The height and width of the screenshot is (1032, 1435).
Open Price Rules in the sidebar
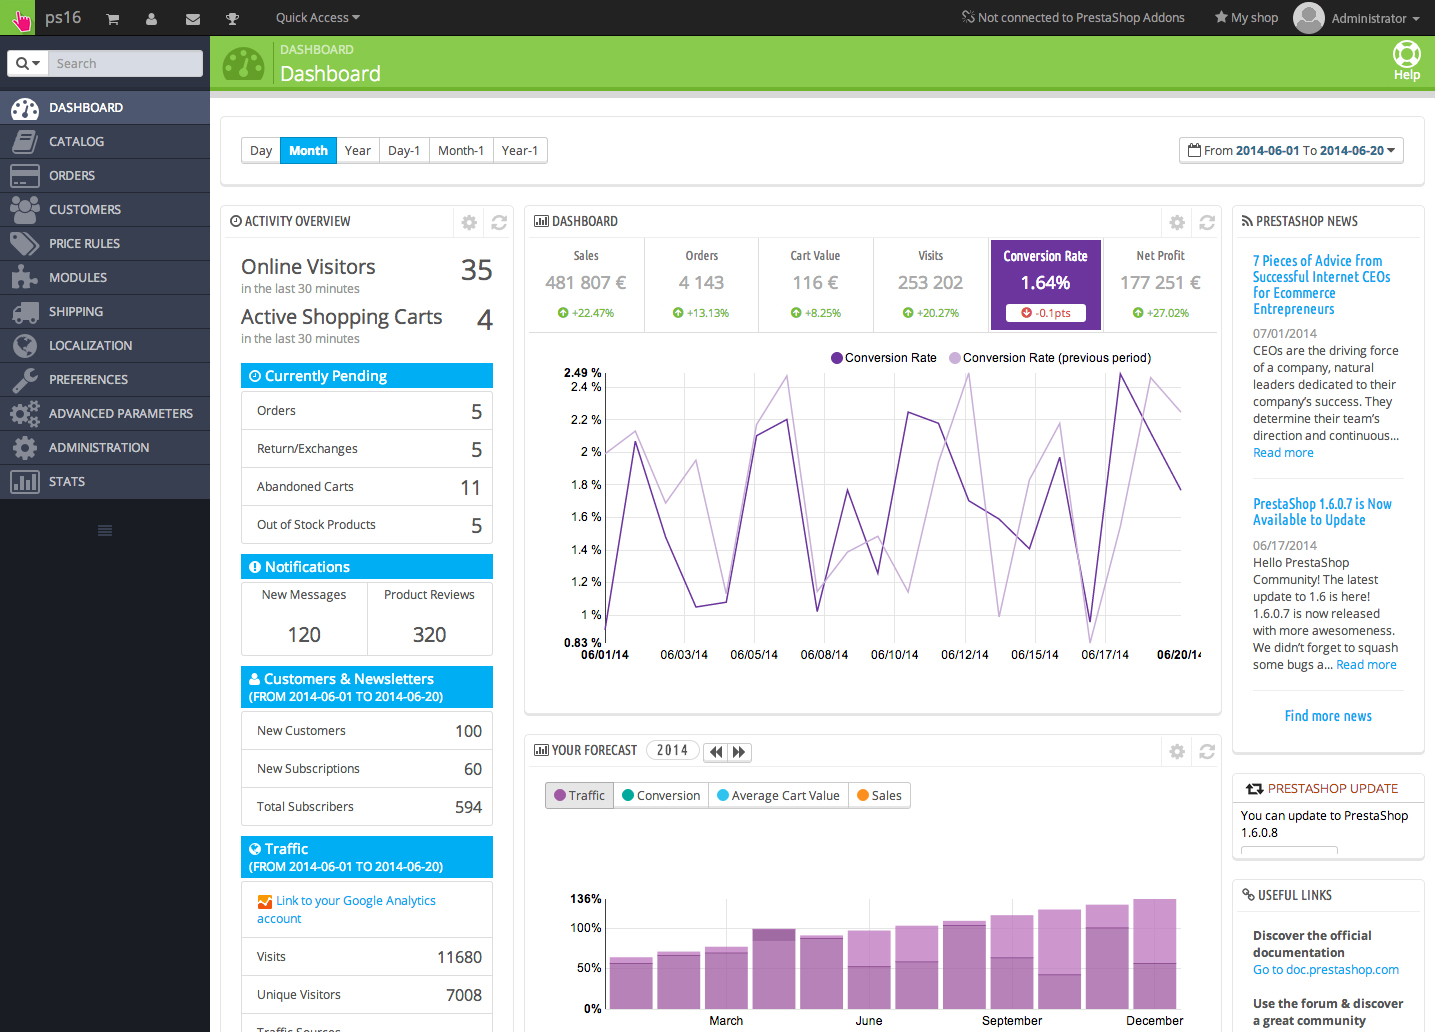point(105,244)
